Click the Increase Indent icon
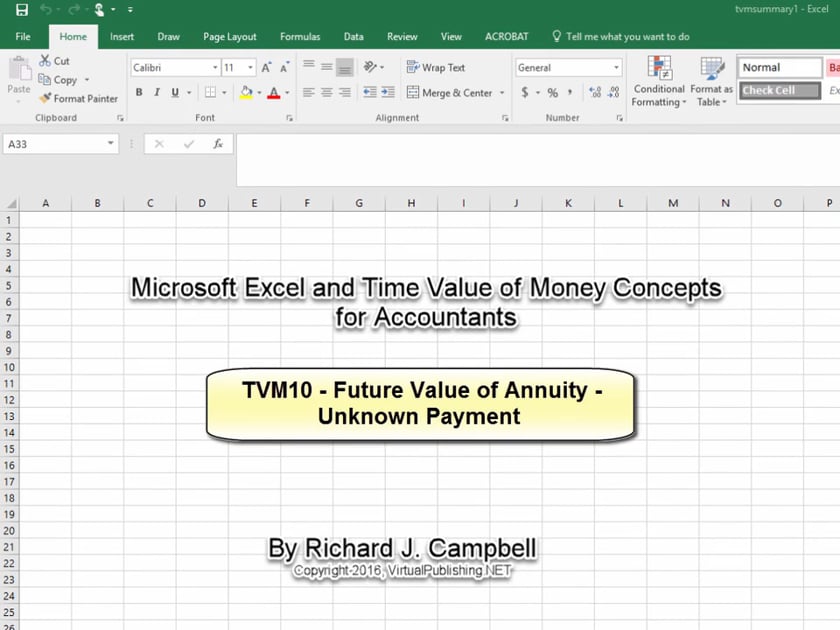 388,92
